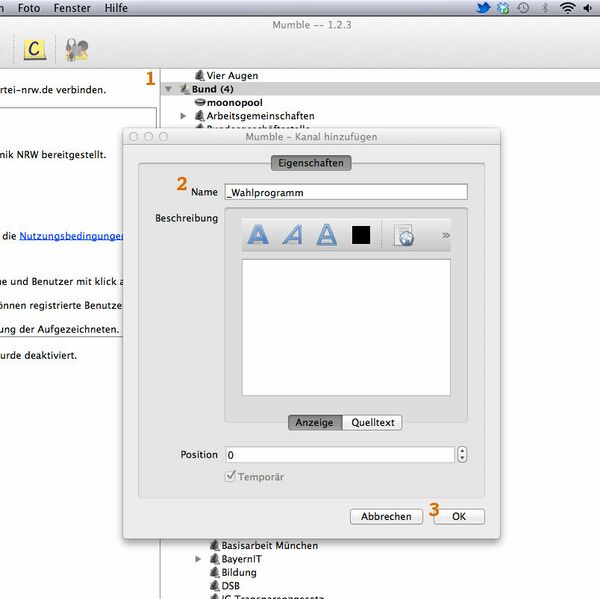Open the Fenster menu
This screenshot has height=599, width=600.
70,8
